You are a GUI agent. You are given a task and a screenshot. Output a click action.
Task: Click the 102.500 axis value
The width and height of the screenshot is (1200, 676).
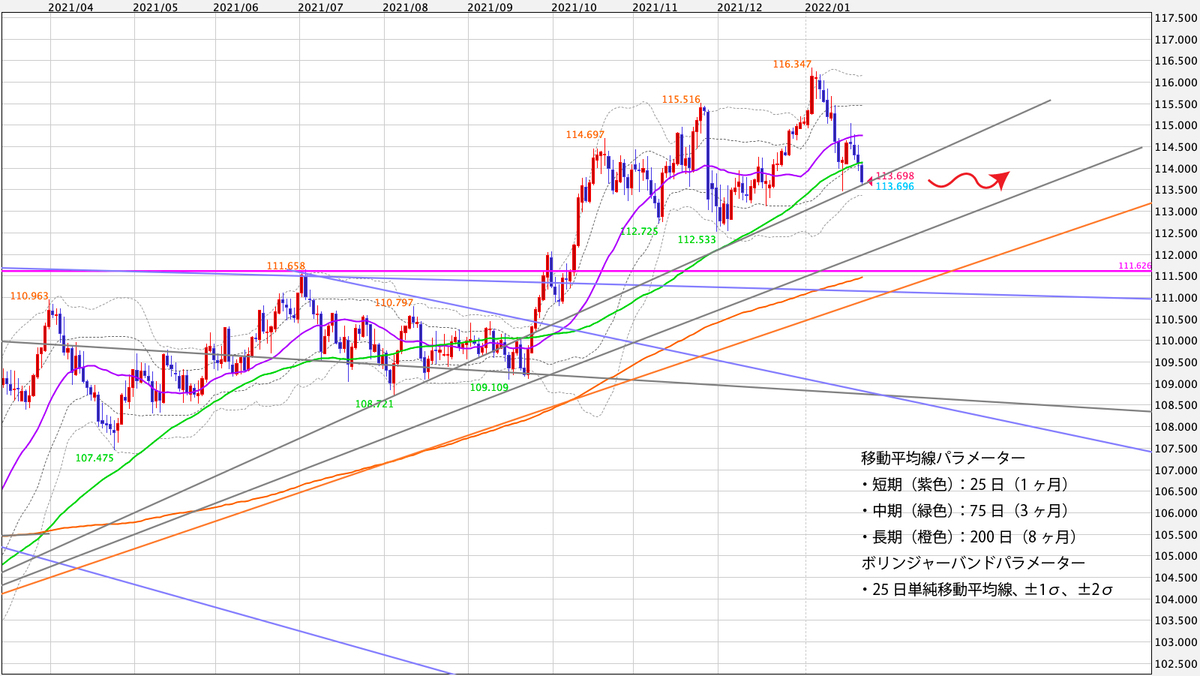coord(1174,664)
